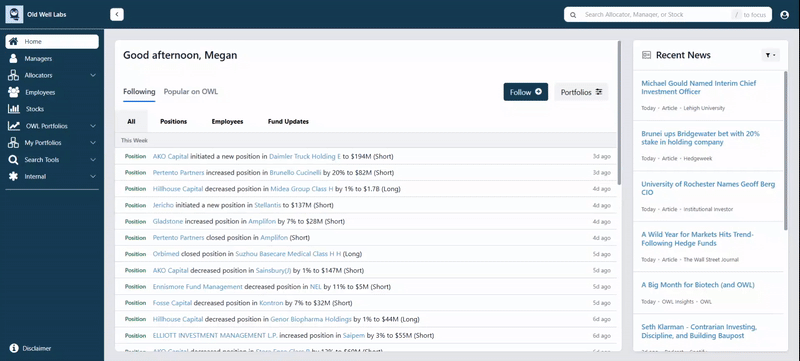Click the Internal asterisk icon

(x=14, y=176)
